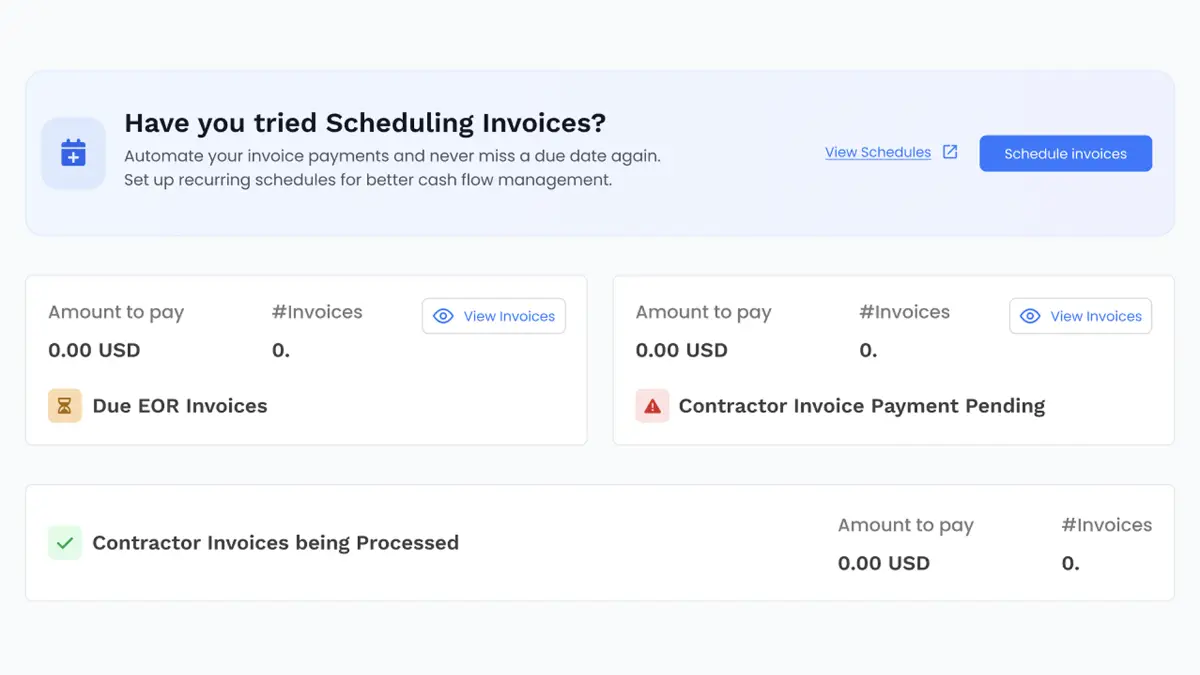Viewport: 1200px width, 675px height.
Task: Click the 0.00 USD amount in the Processed card
Action: point(883,563)
